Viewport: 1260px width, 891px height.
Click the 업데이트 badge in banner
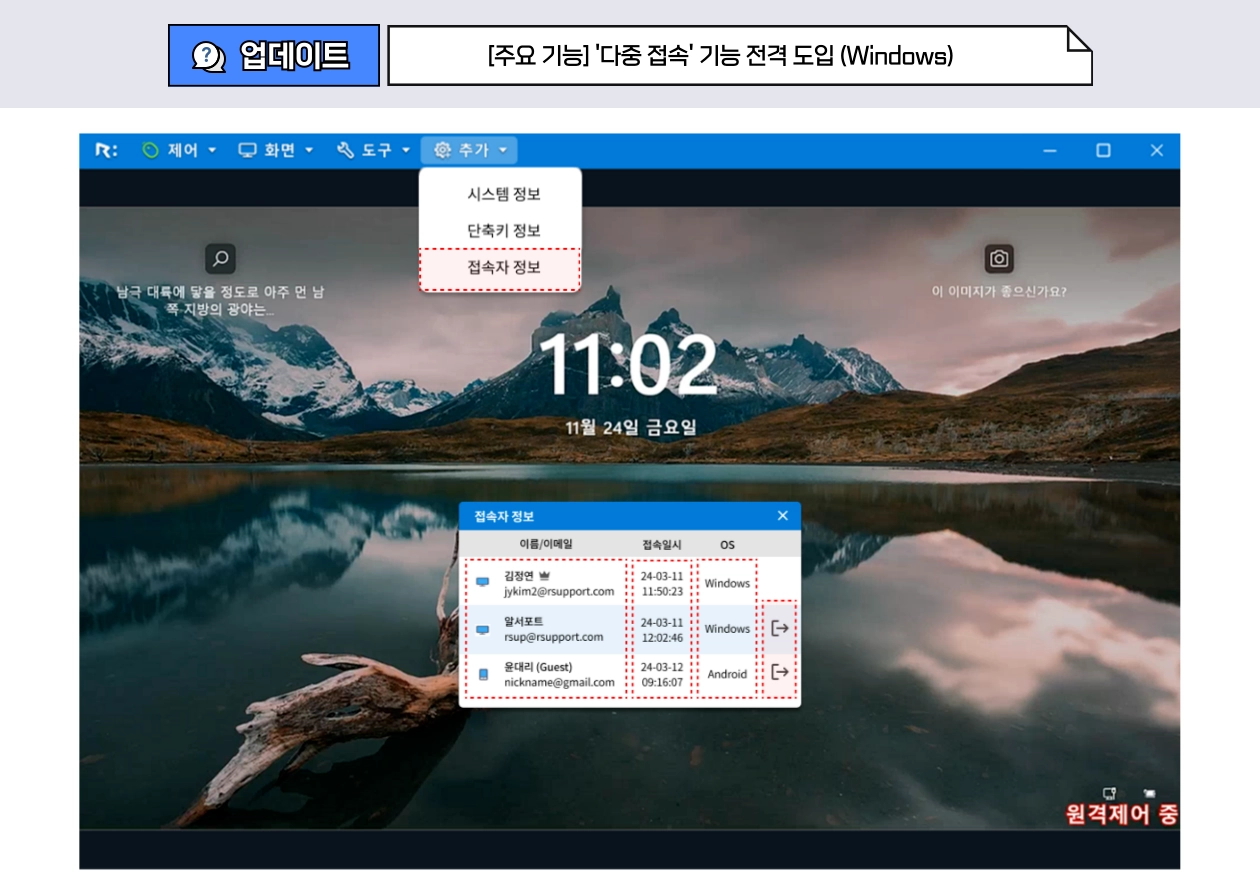click(x=274, y=56)
